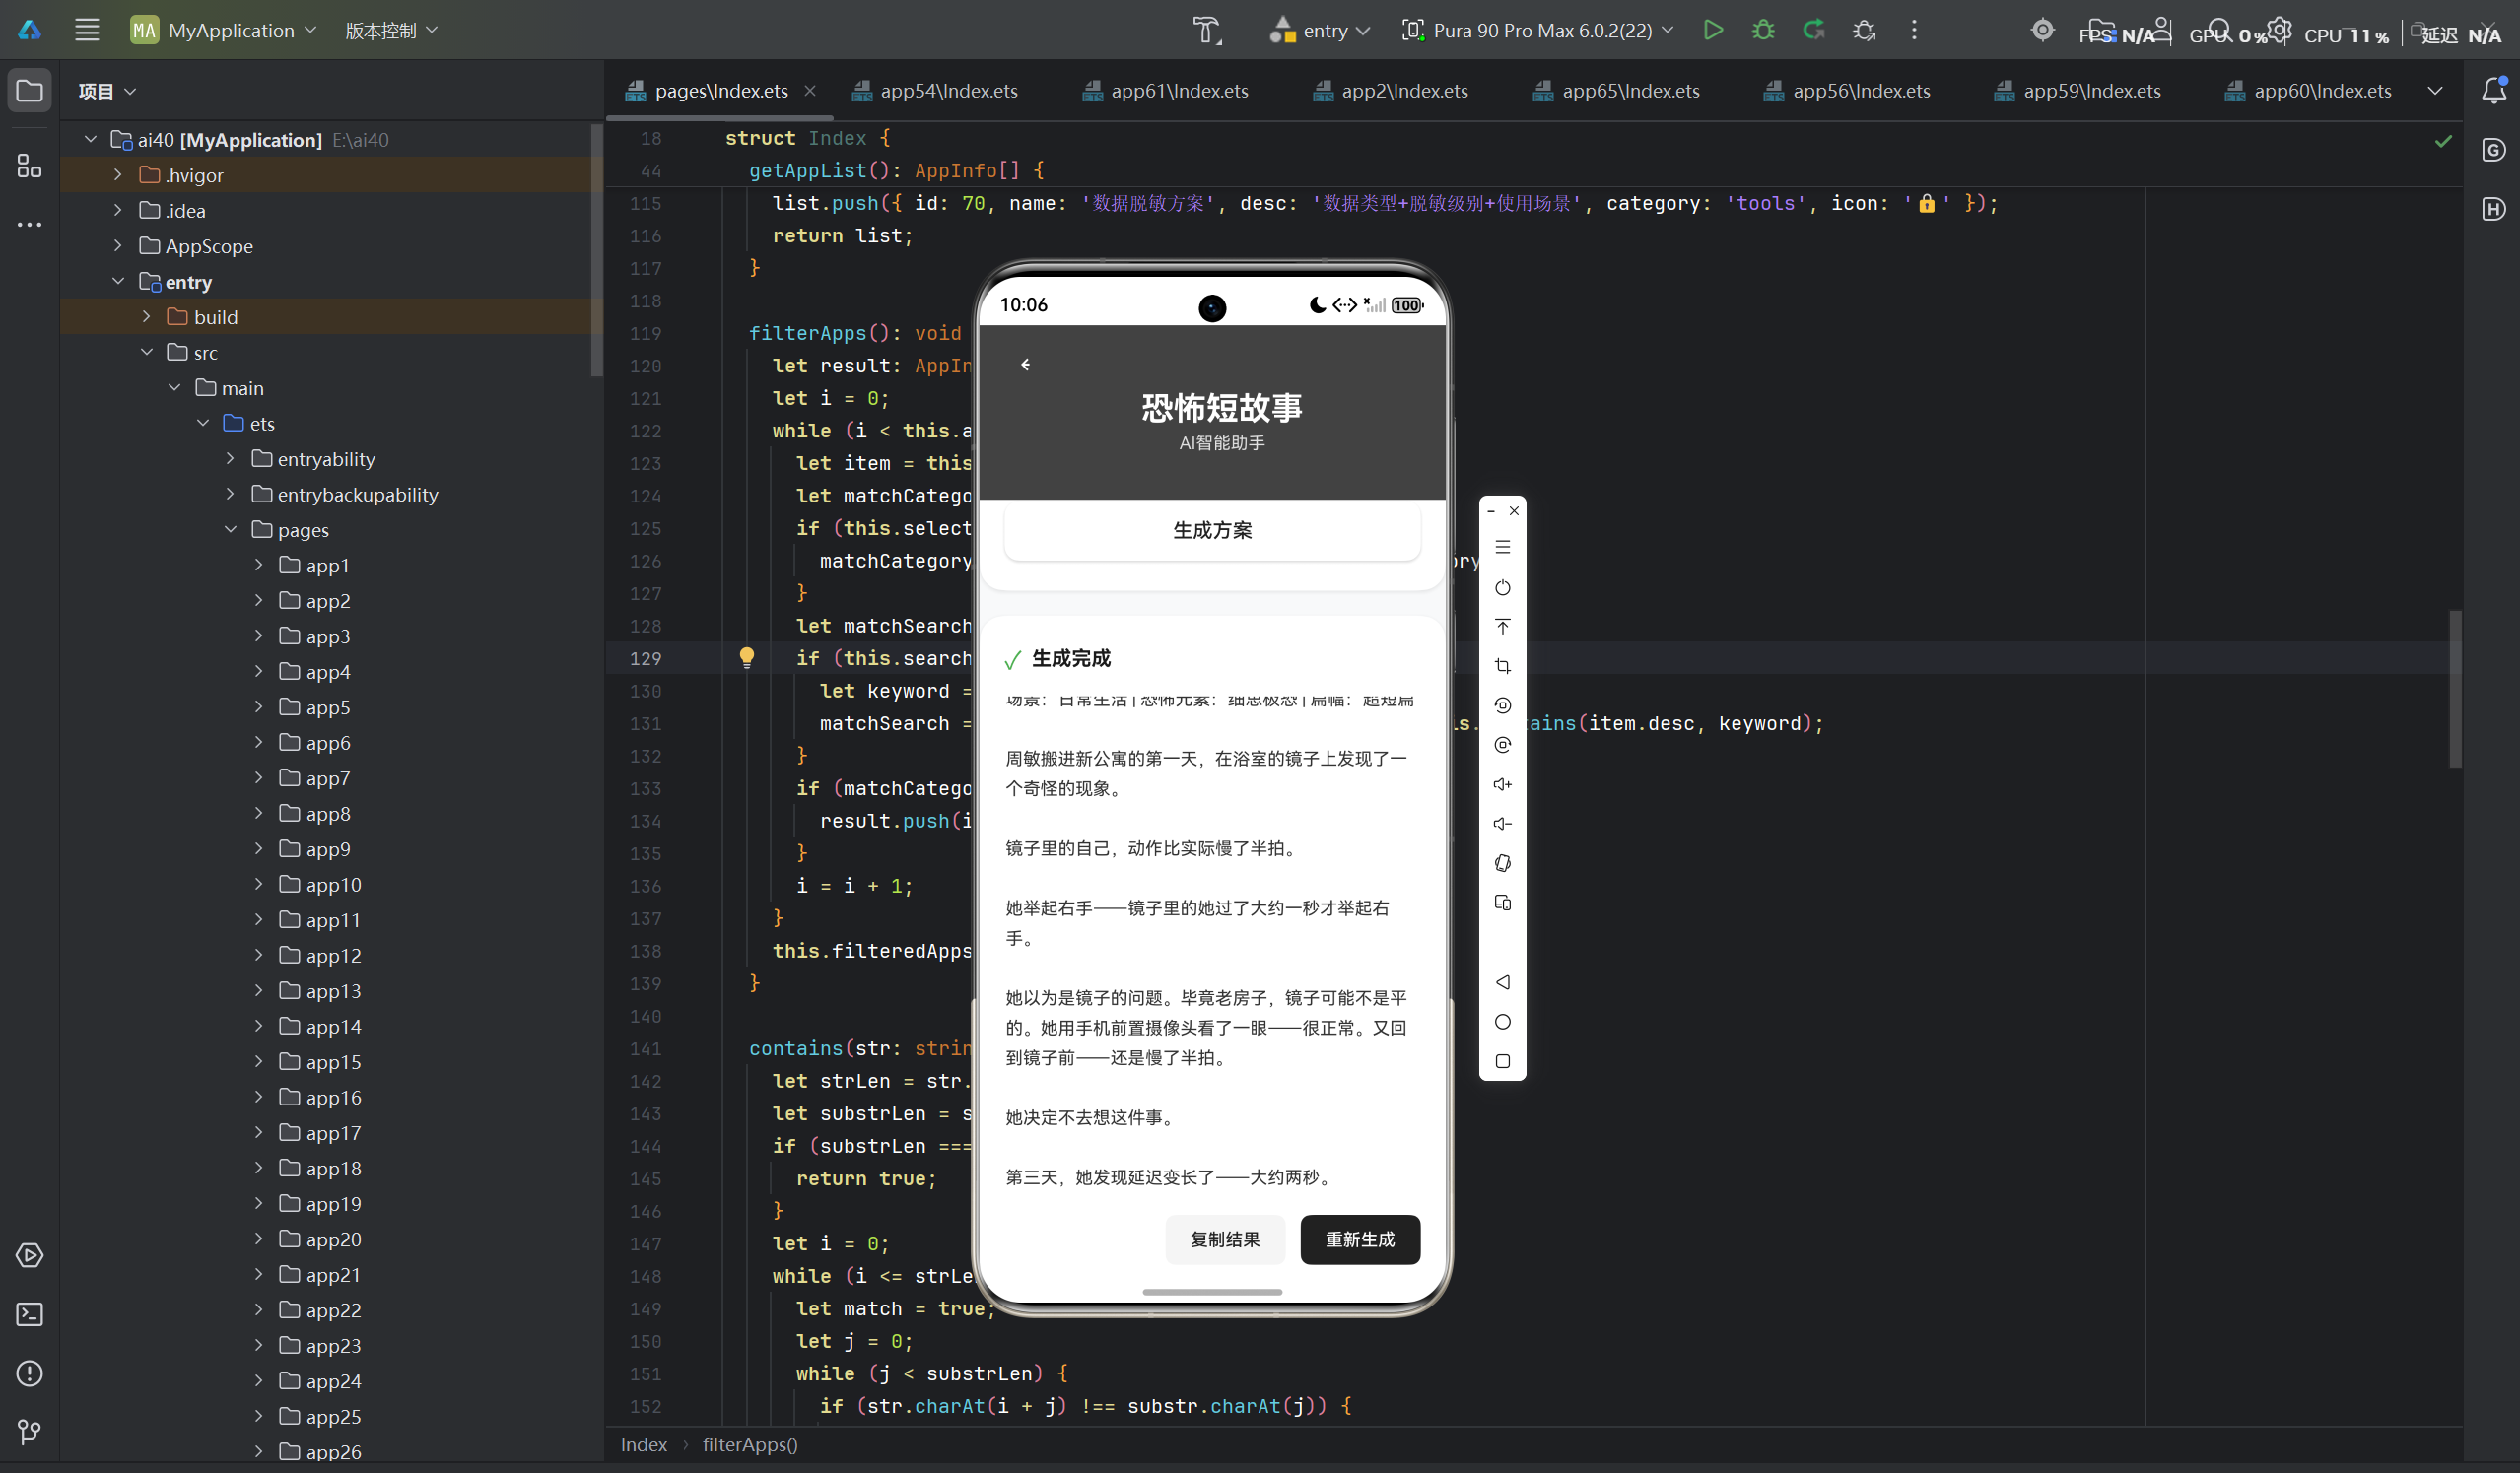Select the build folder in project tree

215,317
